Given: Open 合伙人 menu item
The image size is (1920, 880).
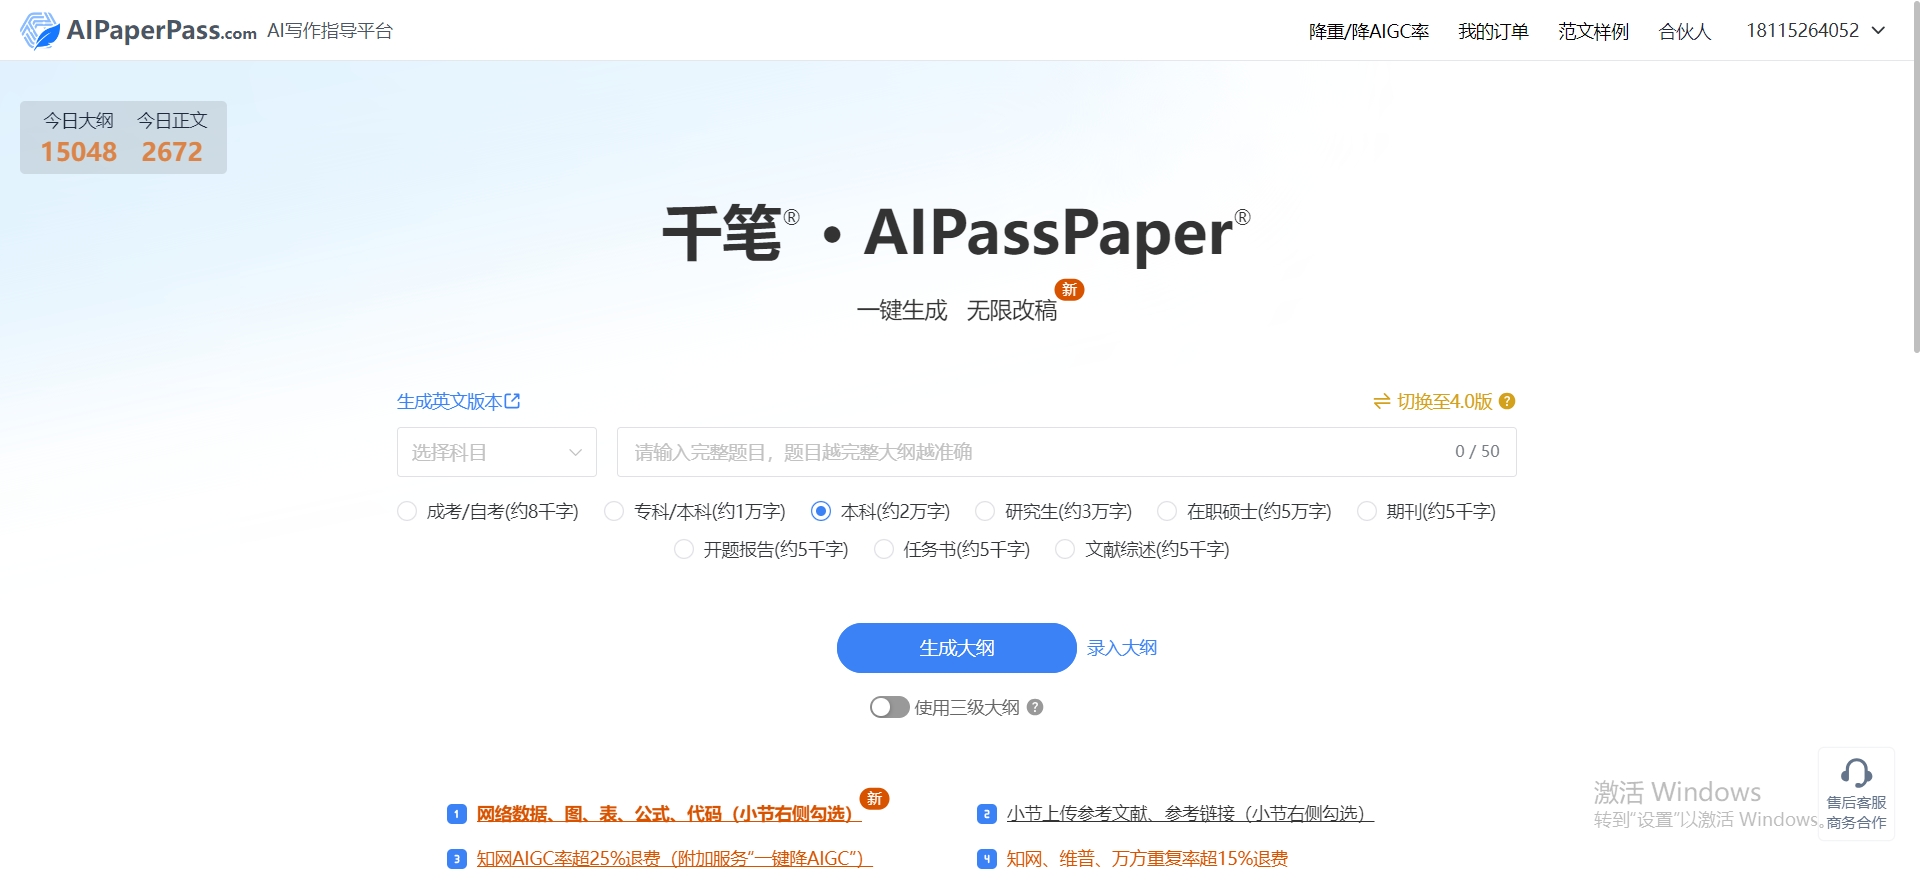Looking at the screenshot, I should click(1685, 31).
